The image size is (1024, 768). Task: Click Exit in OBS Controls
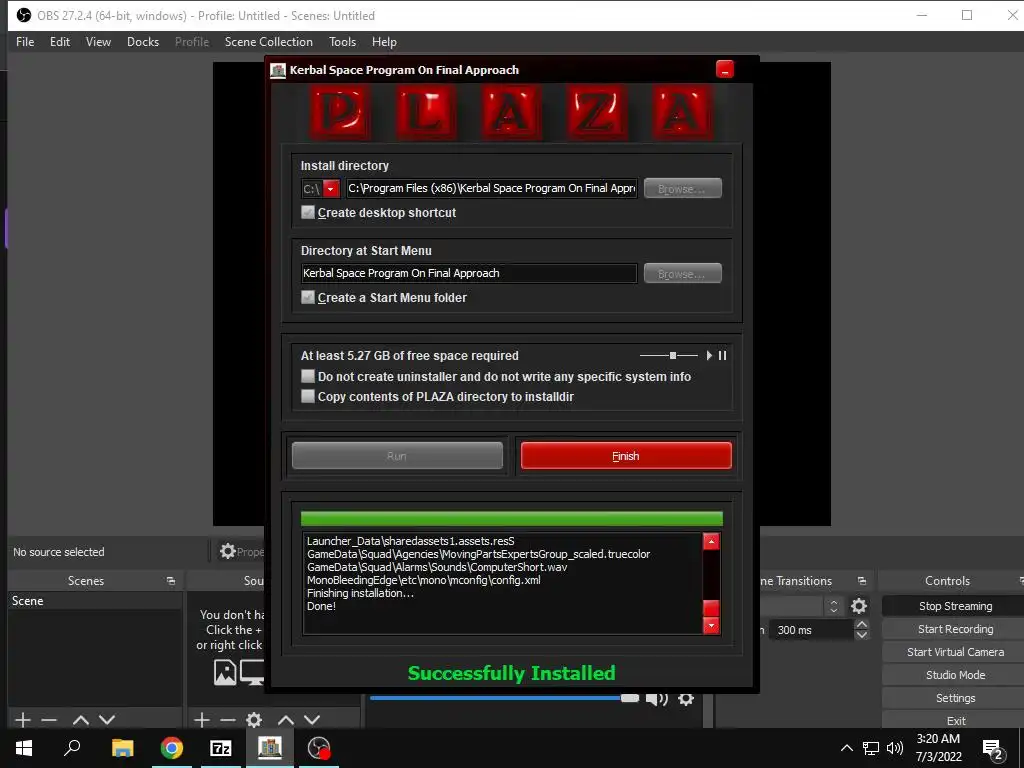(955, 720)
